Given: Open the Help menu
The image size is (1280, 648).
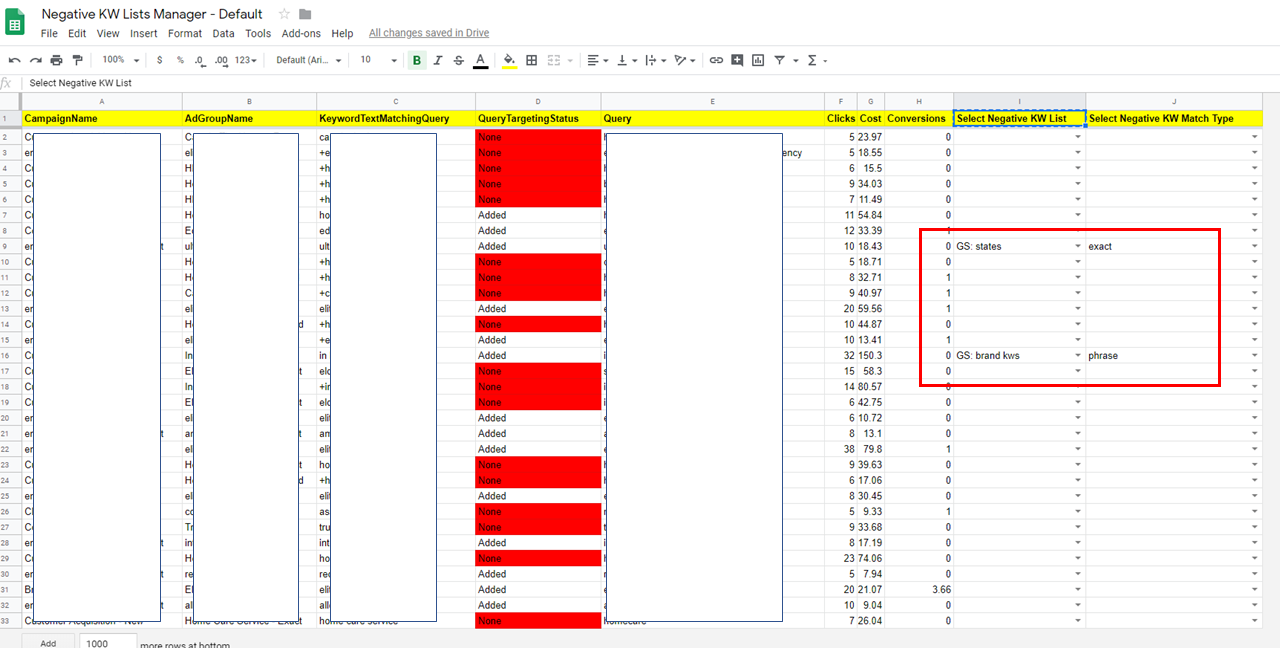Looking at the screenshot, I should point(342,33).
